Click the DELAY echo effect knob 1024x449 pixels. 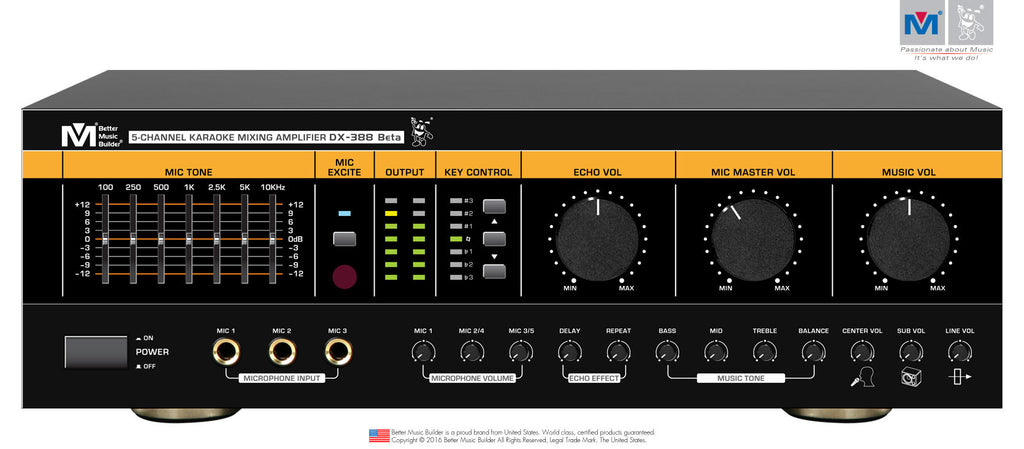click(569, 352)
